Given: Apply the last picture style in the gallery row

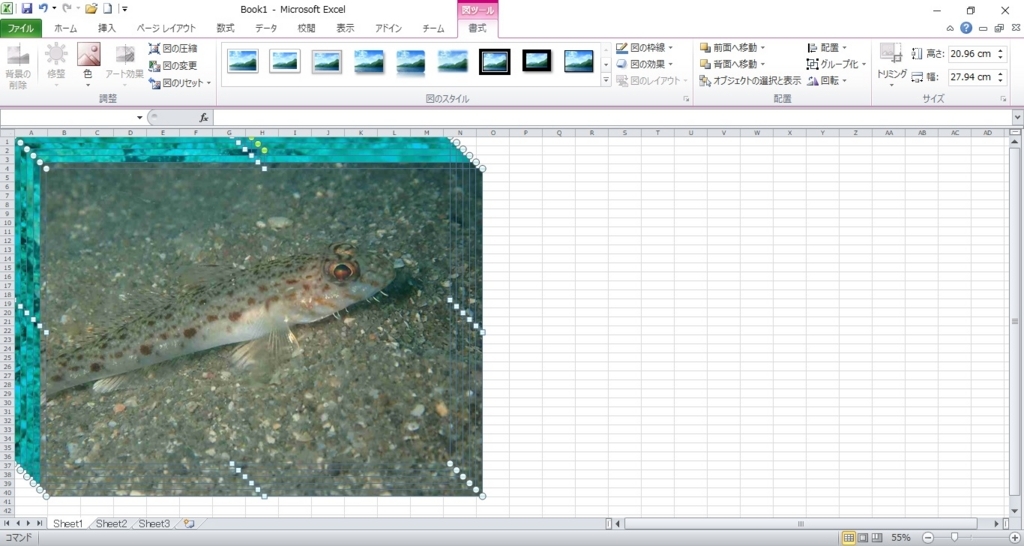Looking at the screenshot, I should [579, 61].
